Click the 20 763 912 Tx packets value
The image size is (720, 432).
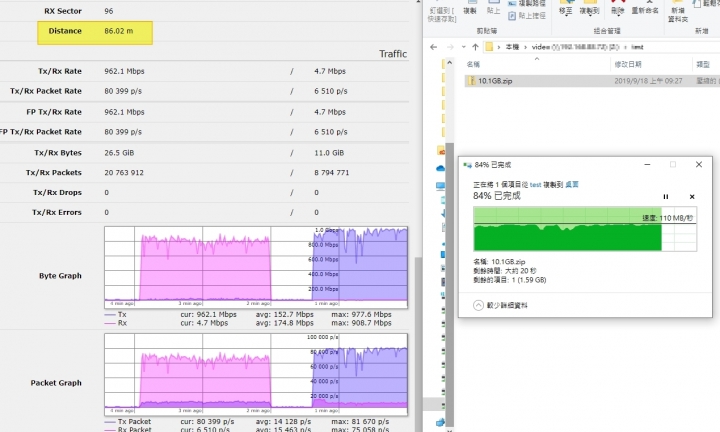[124, 173]
